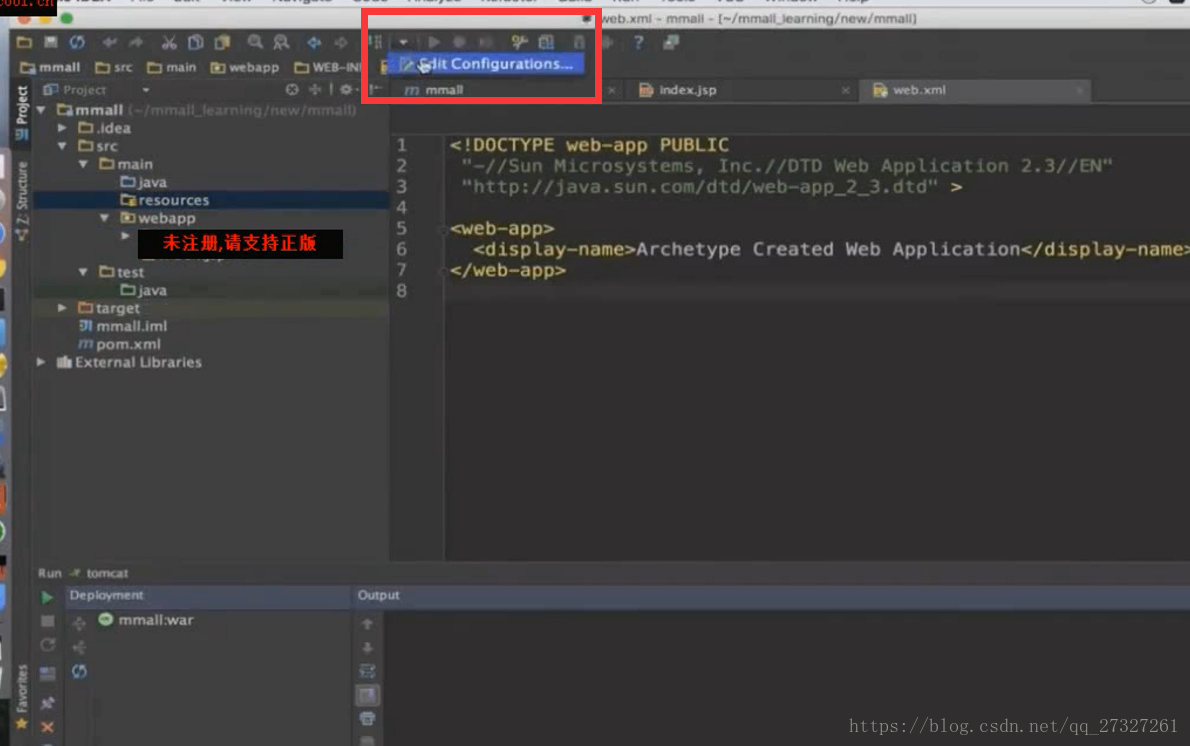This screenshot has height=746, width=1190.
Task: Select the resources folder
Action: (165, 200)
